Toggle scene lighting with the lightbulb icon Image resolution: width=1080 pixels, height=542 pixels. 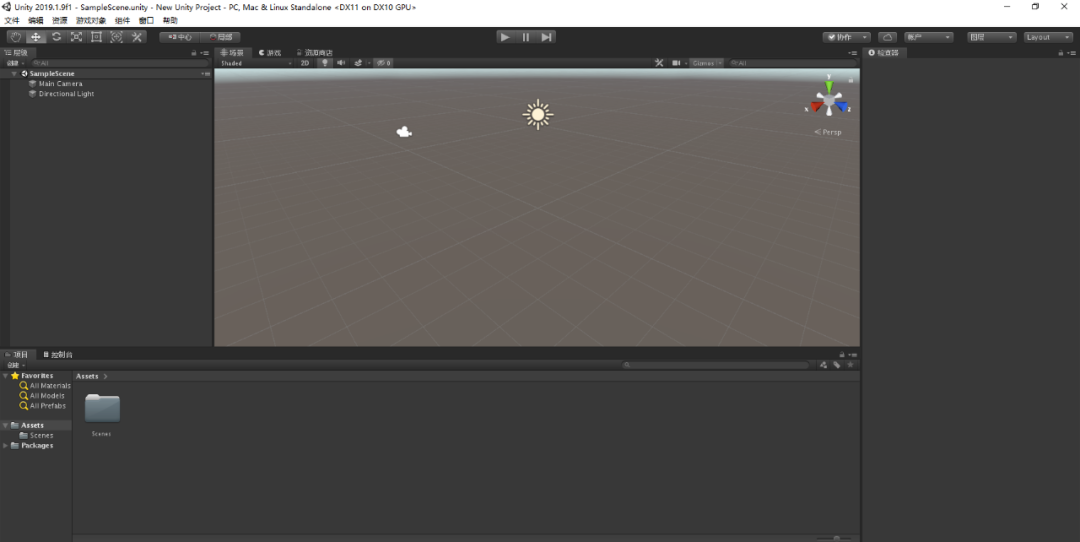click(x=324, y=63)
